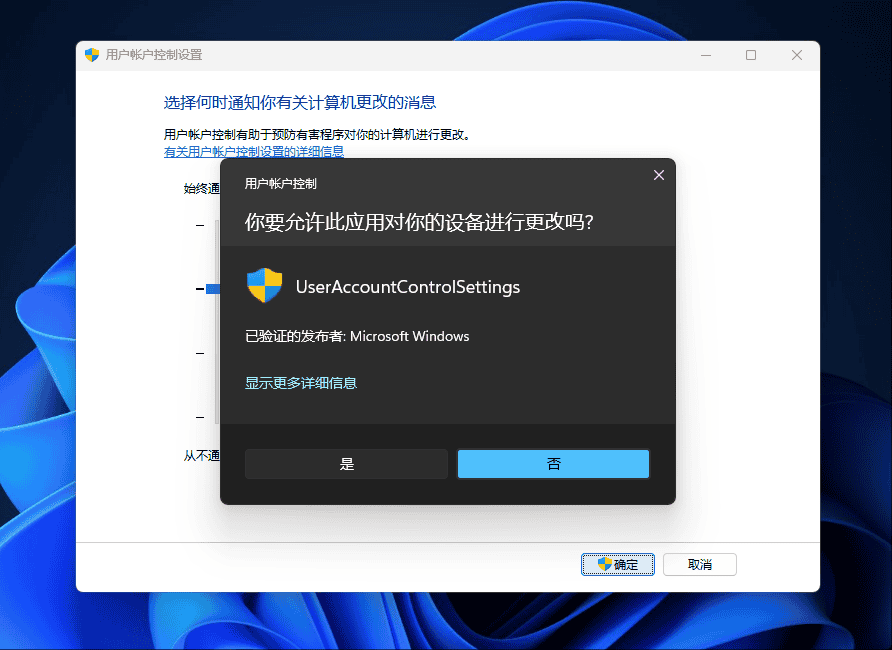Click 用户帐户控制有助于预防有害程序 description text
892x650 pixels.
pyautogui.click(x=317, y=135)
